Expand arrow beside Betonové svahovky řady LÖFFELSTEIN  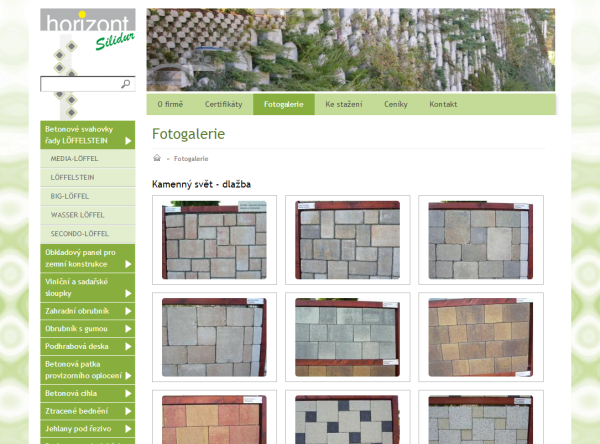(x=128, y=141)
